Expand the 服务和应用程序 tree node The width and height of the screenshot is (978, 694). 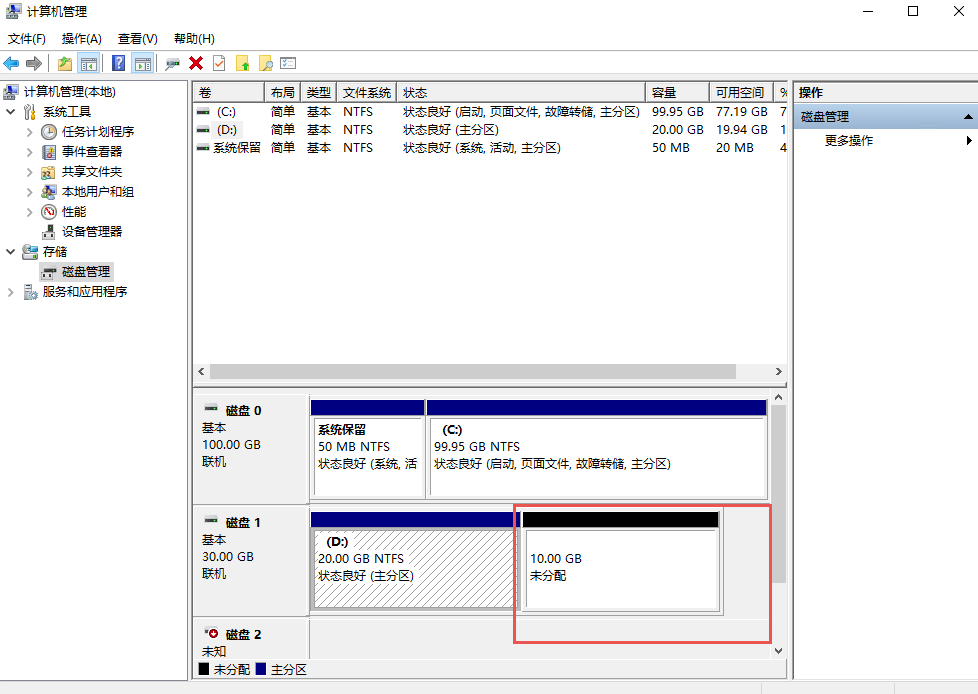click(10, 292)
